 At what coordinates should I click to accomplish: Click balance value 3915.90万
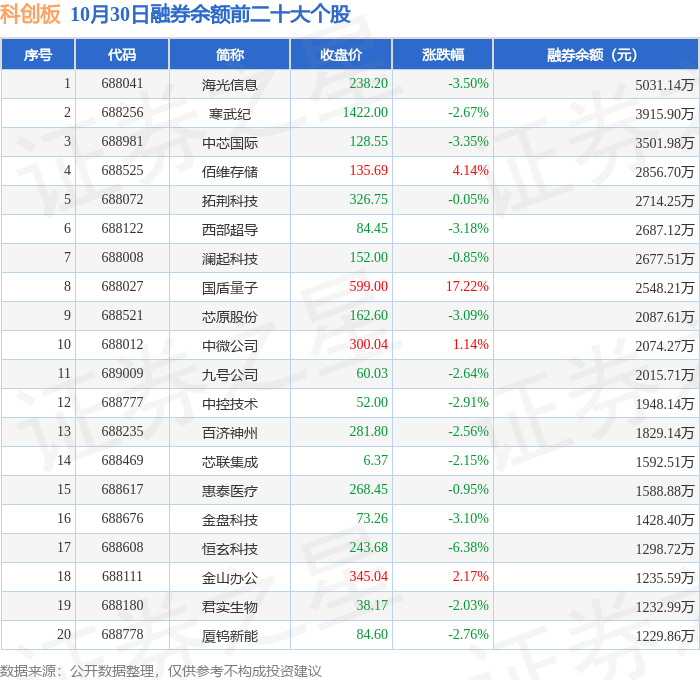click(x=665, y=113)
